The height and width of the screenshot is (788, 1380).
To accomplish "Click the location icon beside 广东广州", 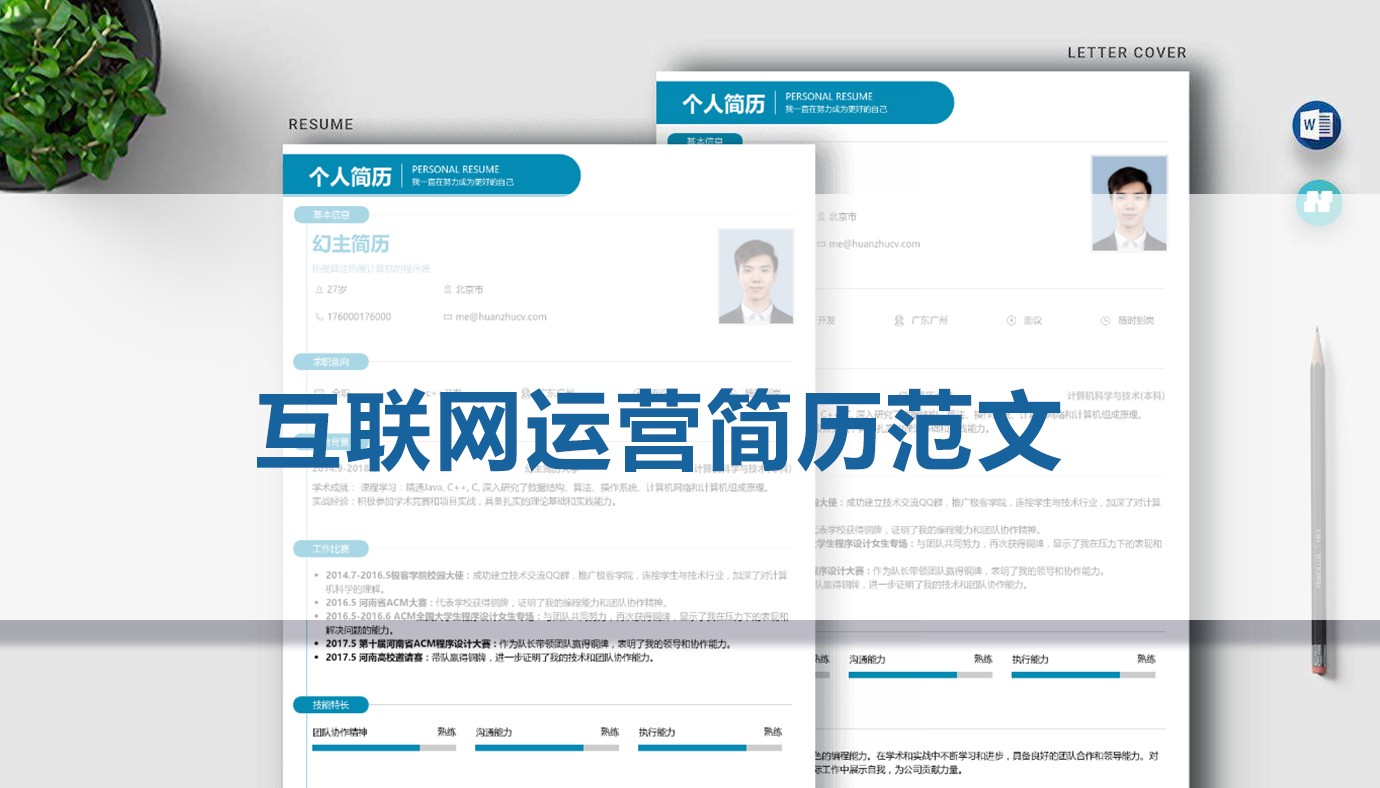I will coord(899,321).
